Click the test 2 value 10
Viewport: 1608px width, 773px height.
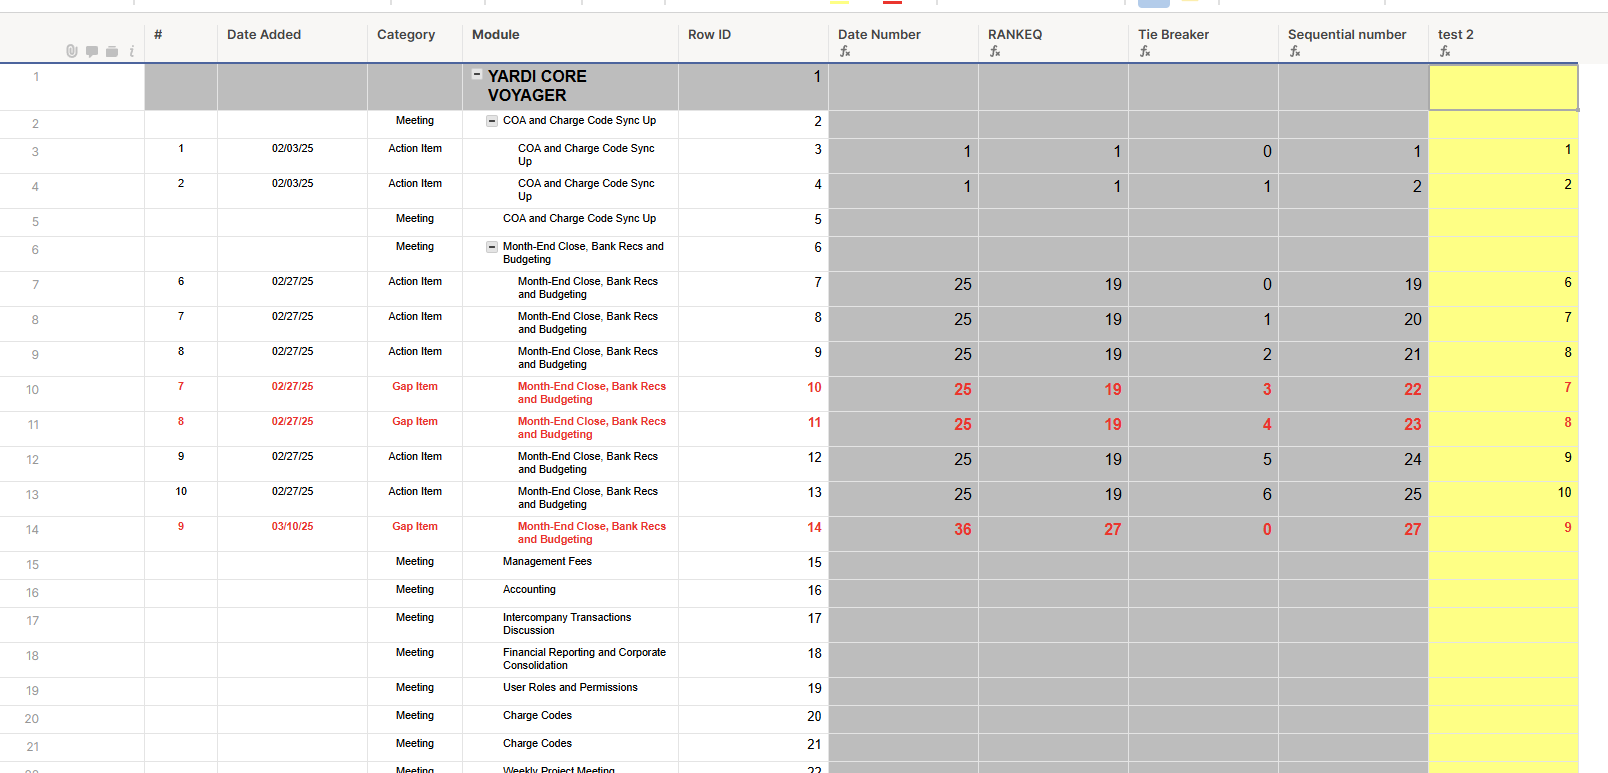point(1564,492)
